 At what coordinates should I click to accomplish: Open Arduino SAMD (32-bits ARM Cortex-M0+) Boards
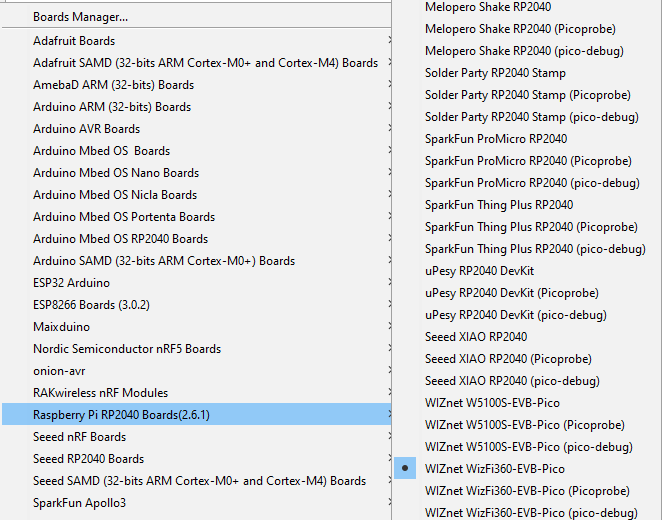(196, 261)
